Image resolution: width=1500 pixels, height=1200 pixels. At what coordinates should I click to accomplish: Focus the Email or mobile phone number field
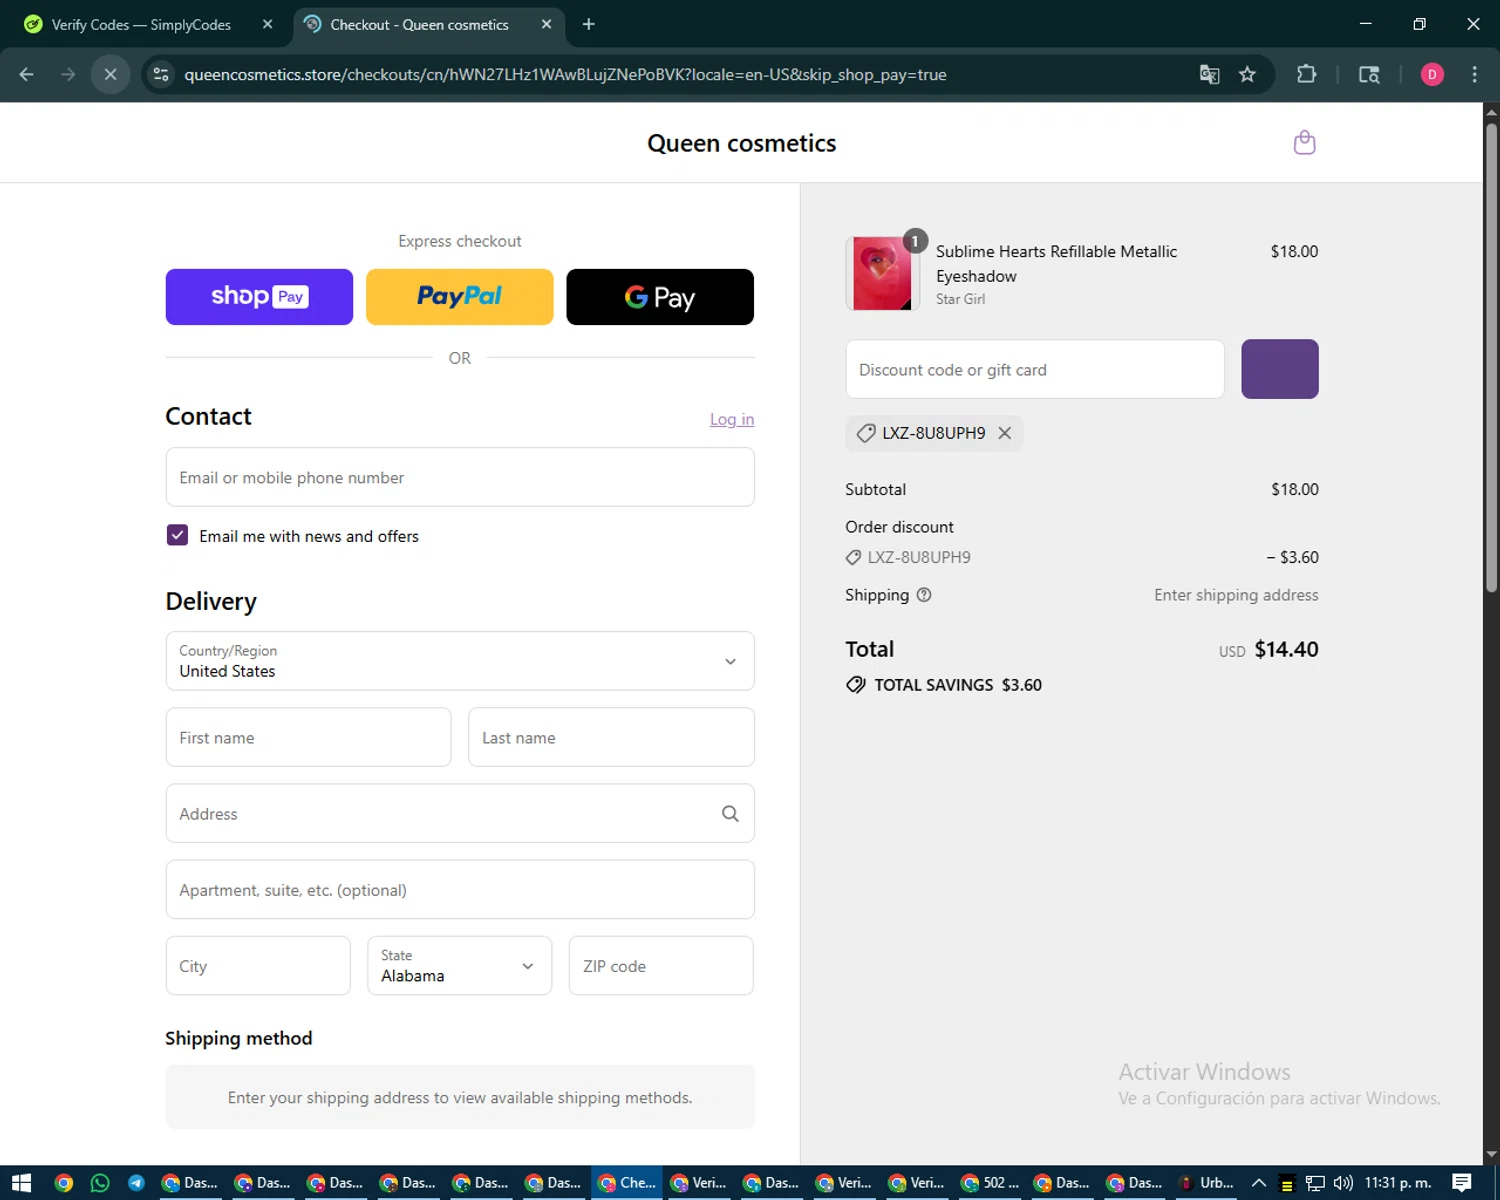pos(460,477)
